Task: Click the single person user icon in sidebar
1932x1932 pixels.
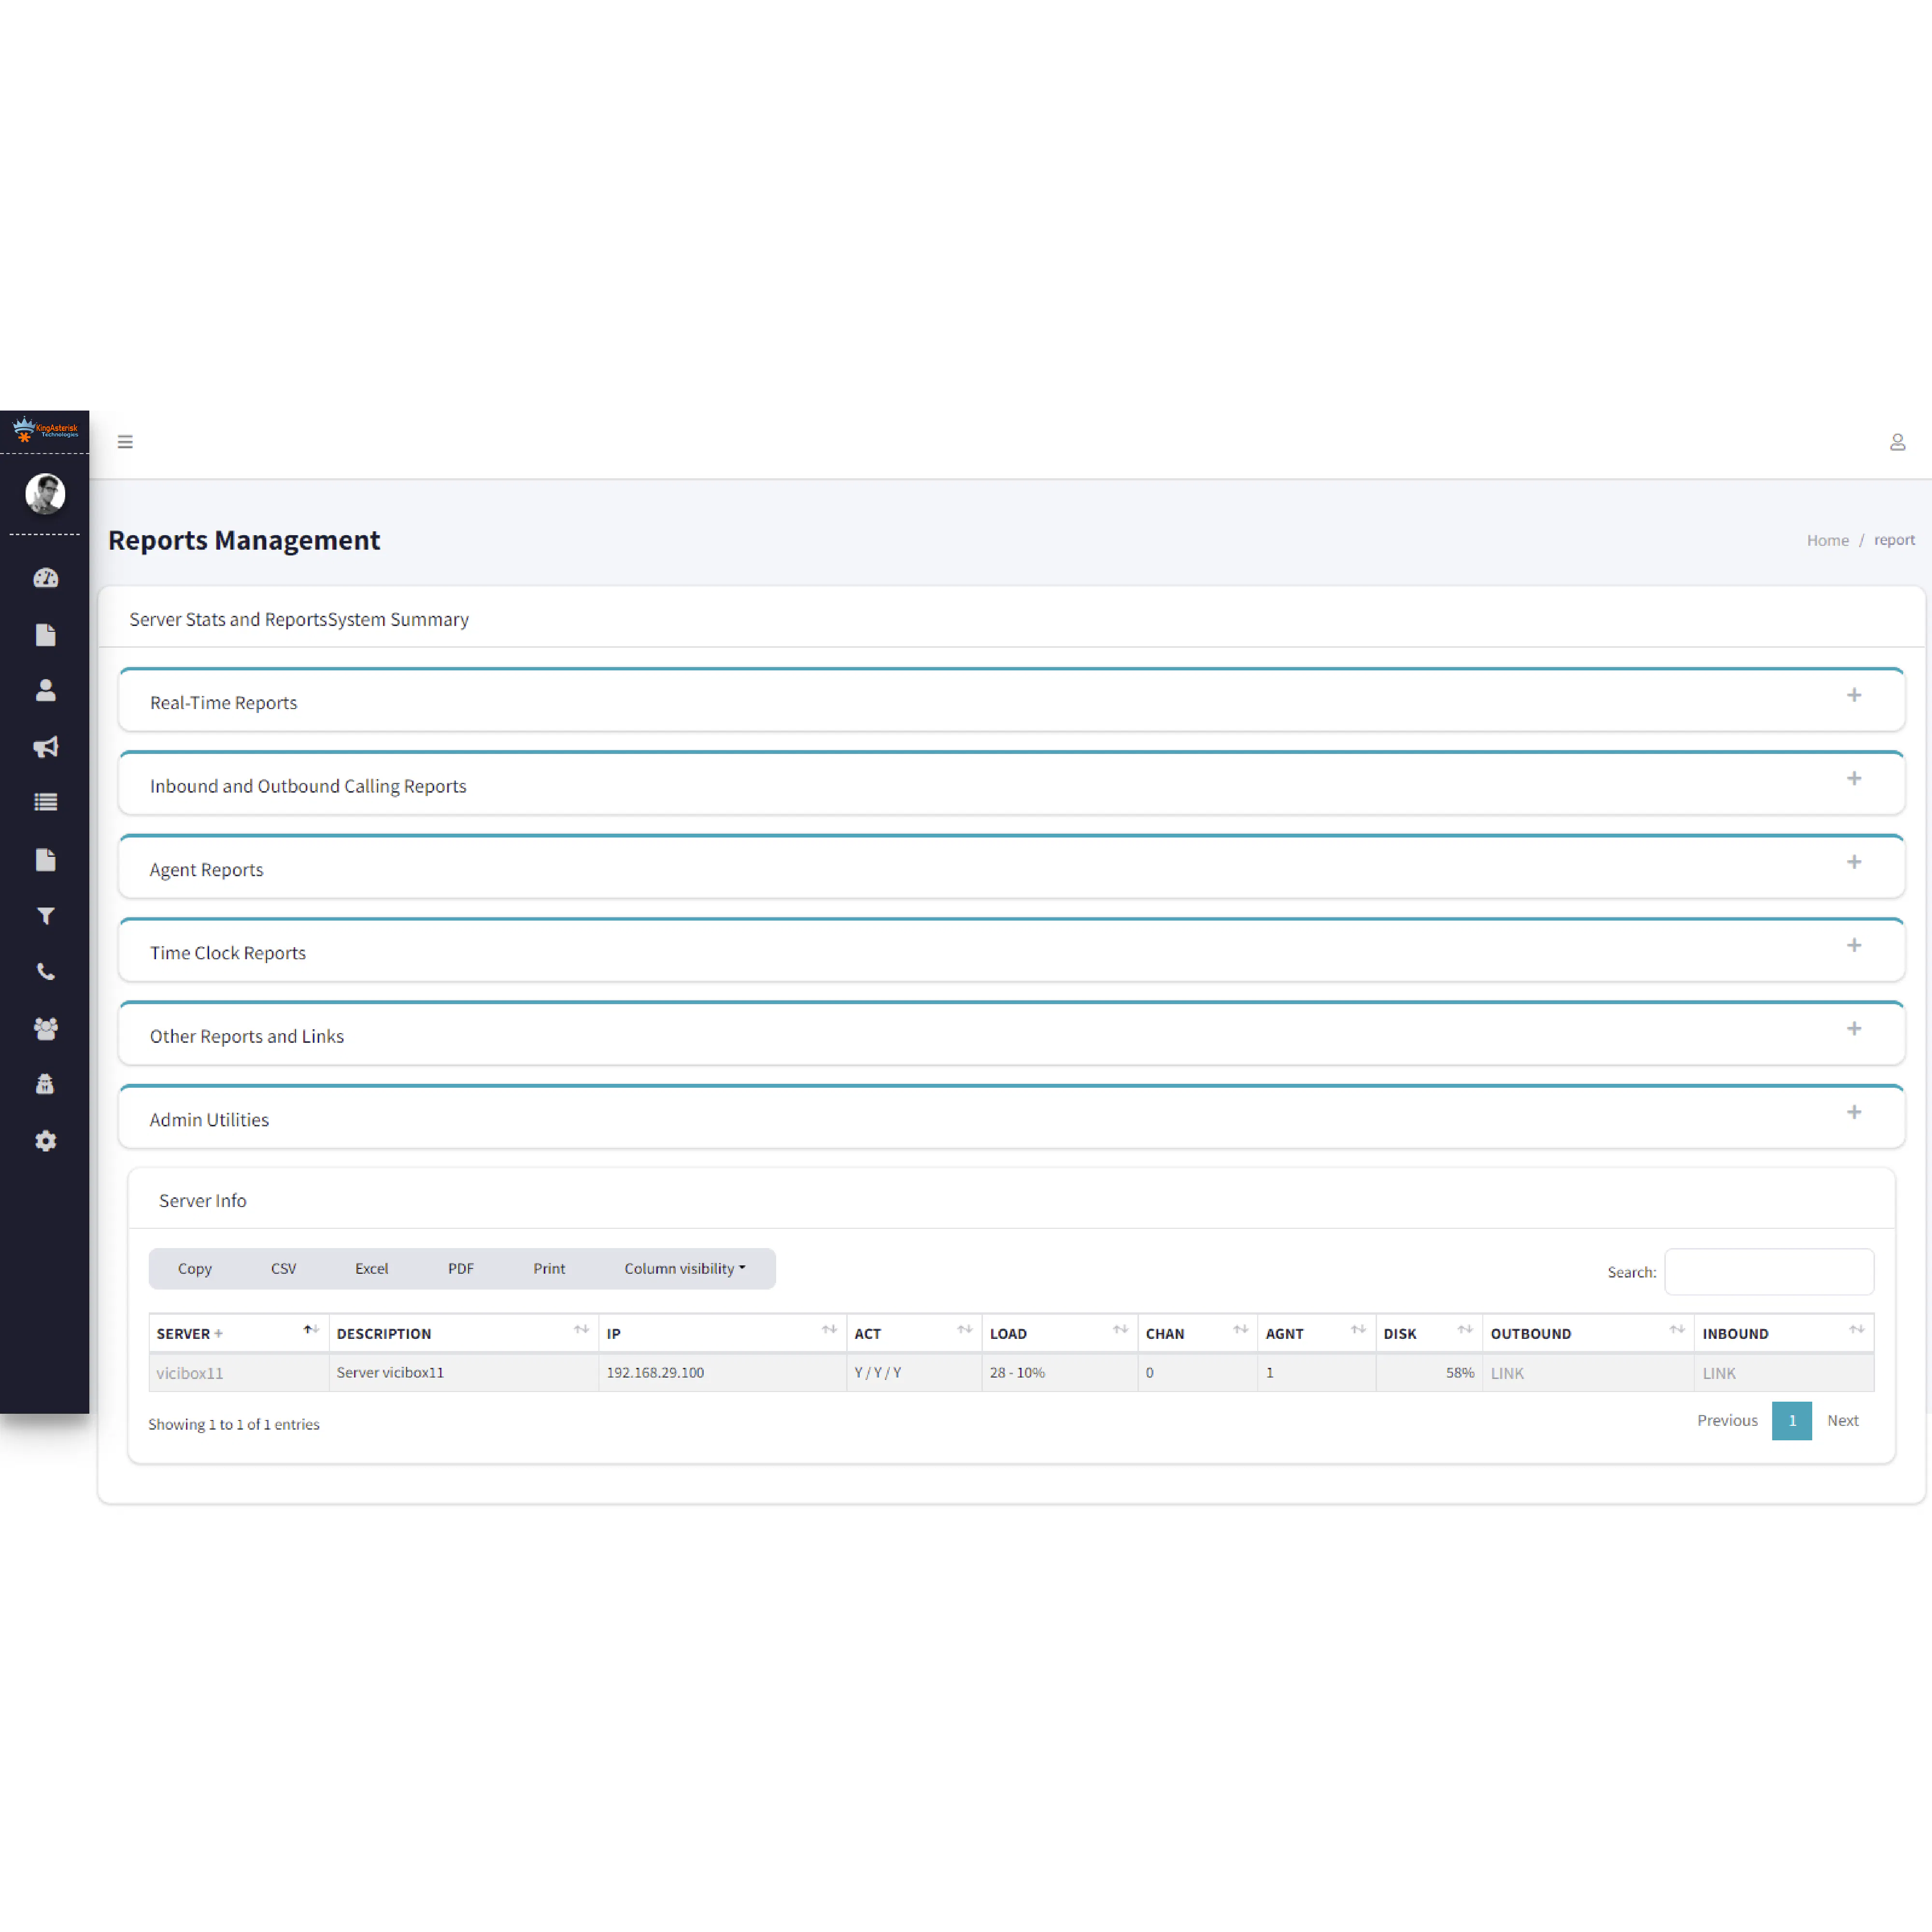Action: point(45,691)
